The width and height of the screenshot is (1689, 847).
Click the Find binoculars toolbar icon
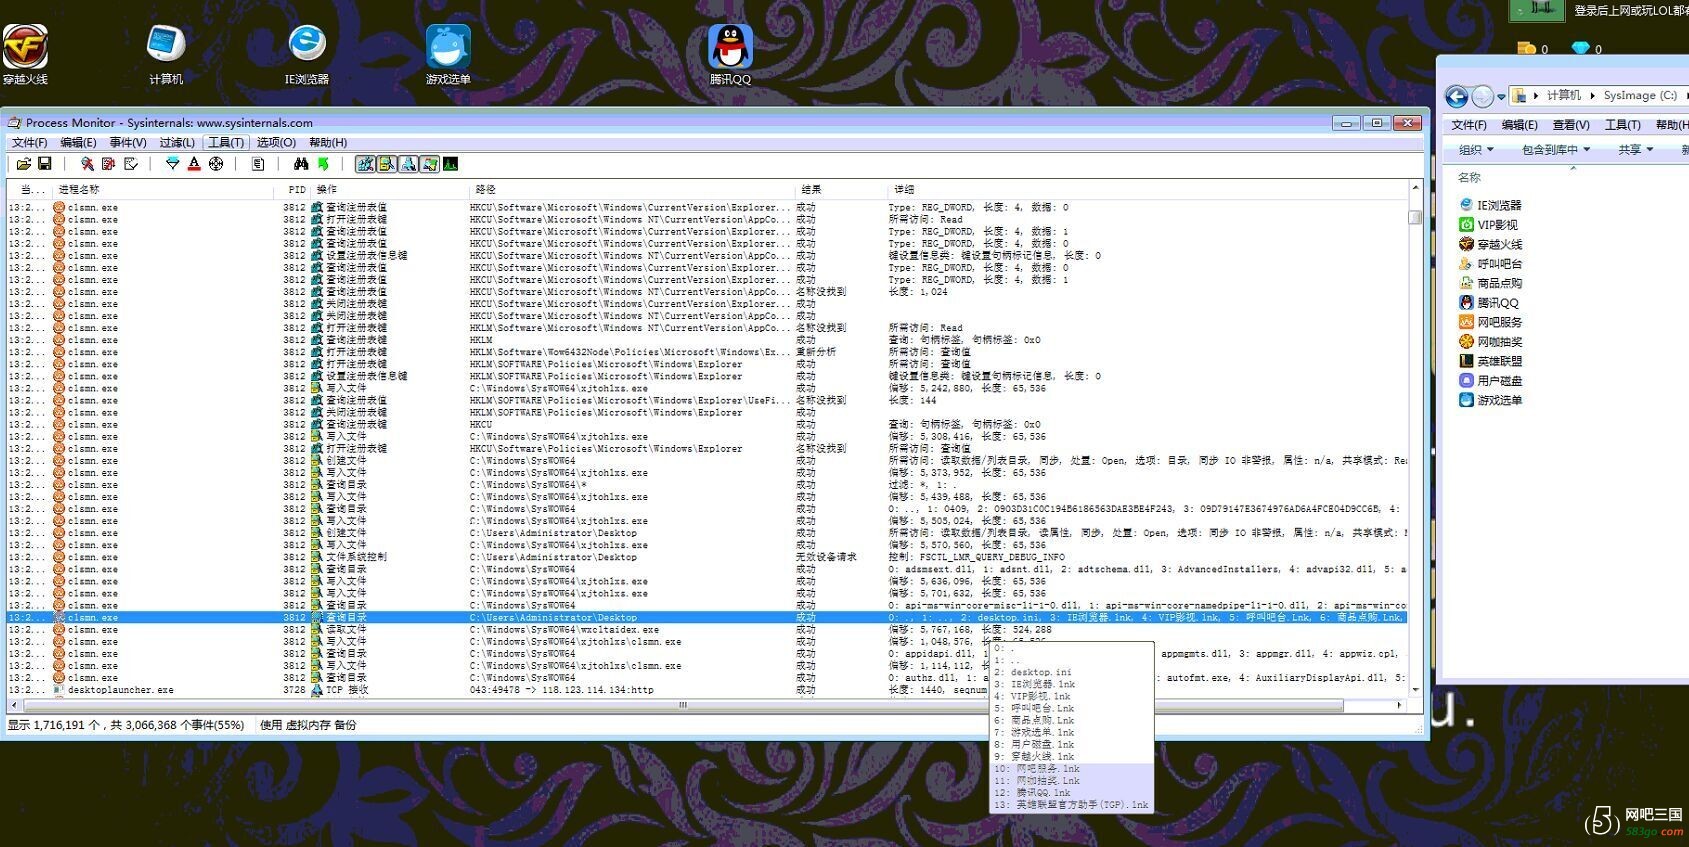(301, 164)
